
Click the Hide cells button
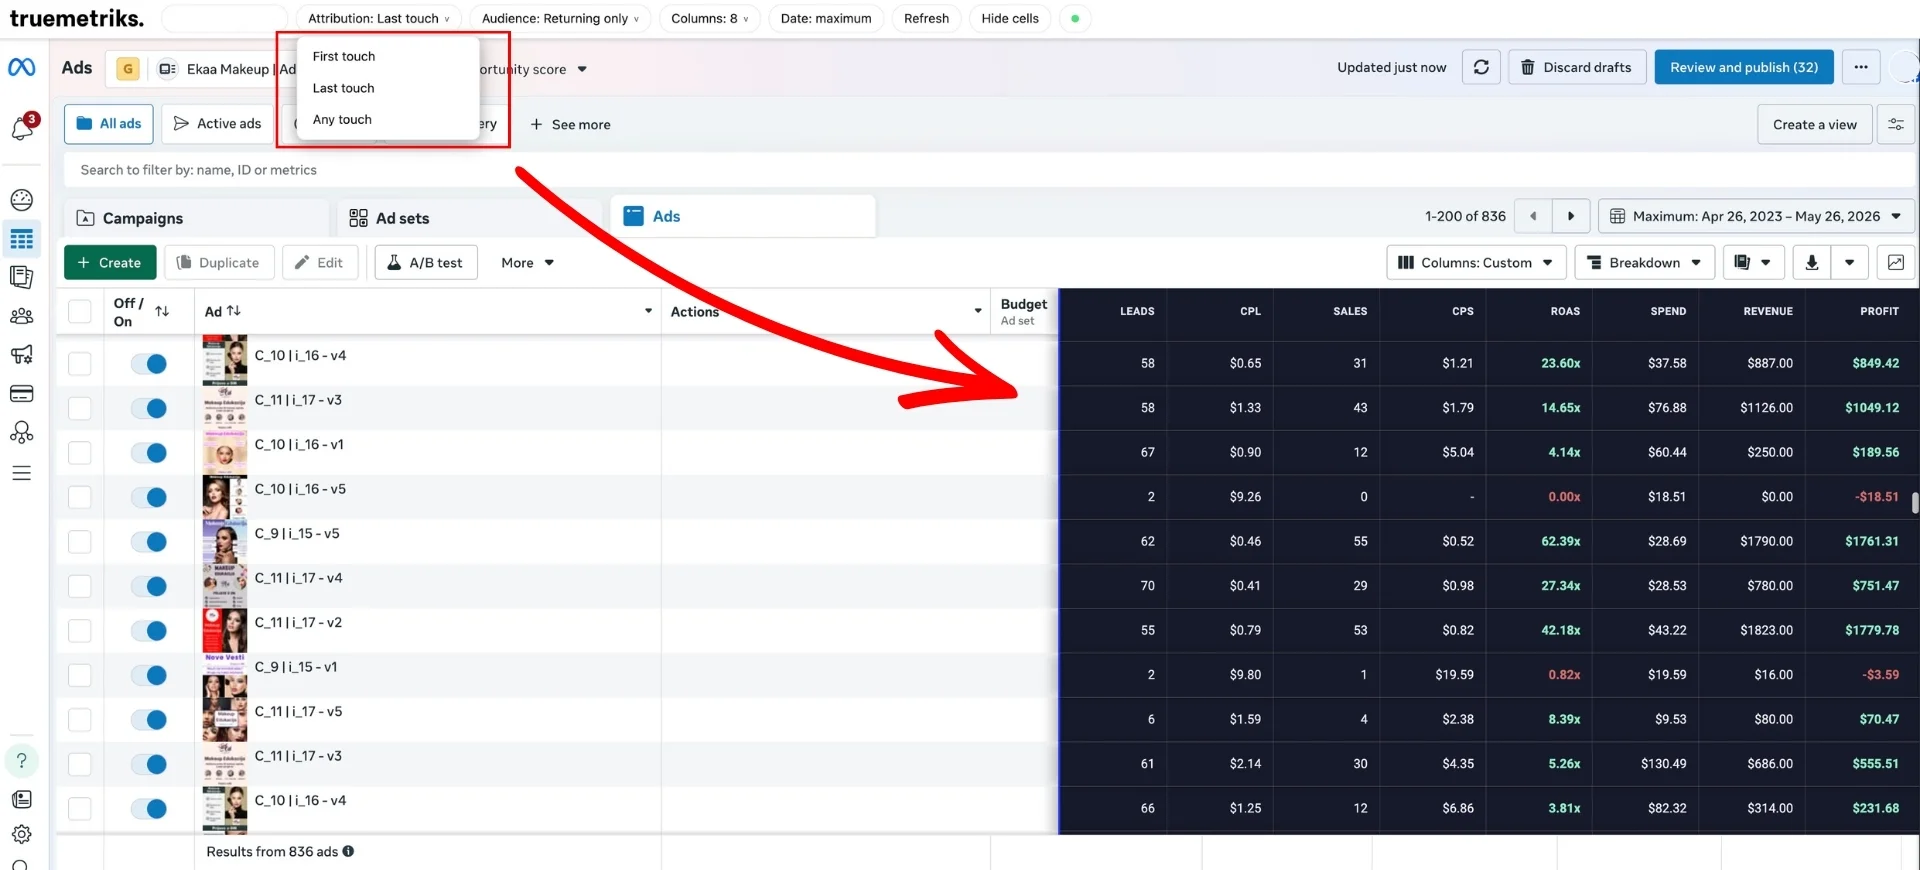pyautogui.click(x=1010, y=18)
